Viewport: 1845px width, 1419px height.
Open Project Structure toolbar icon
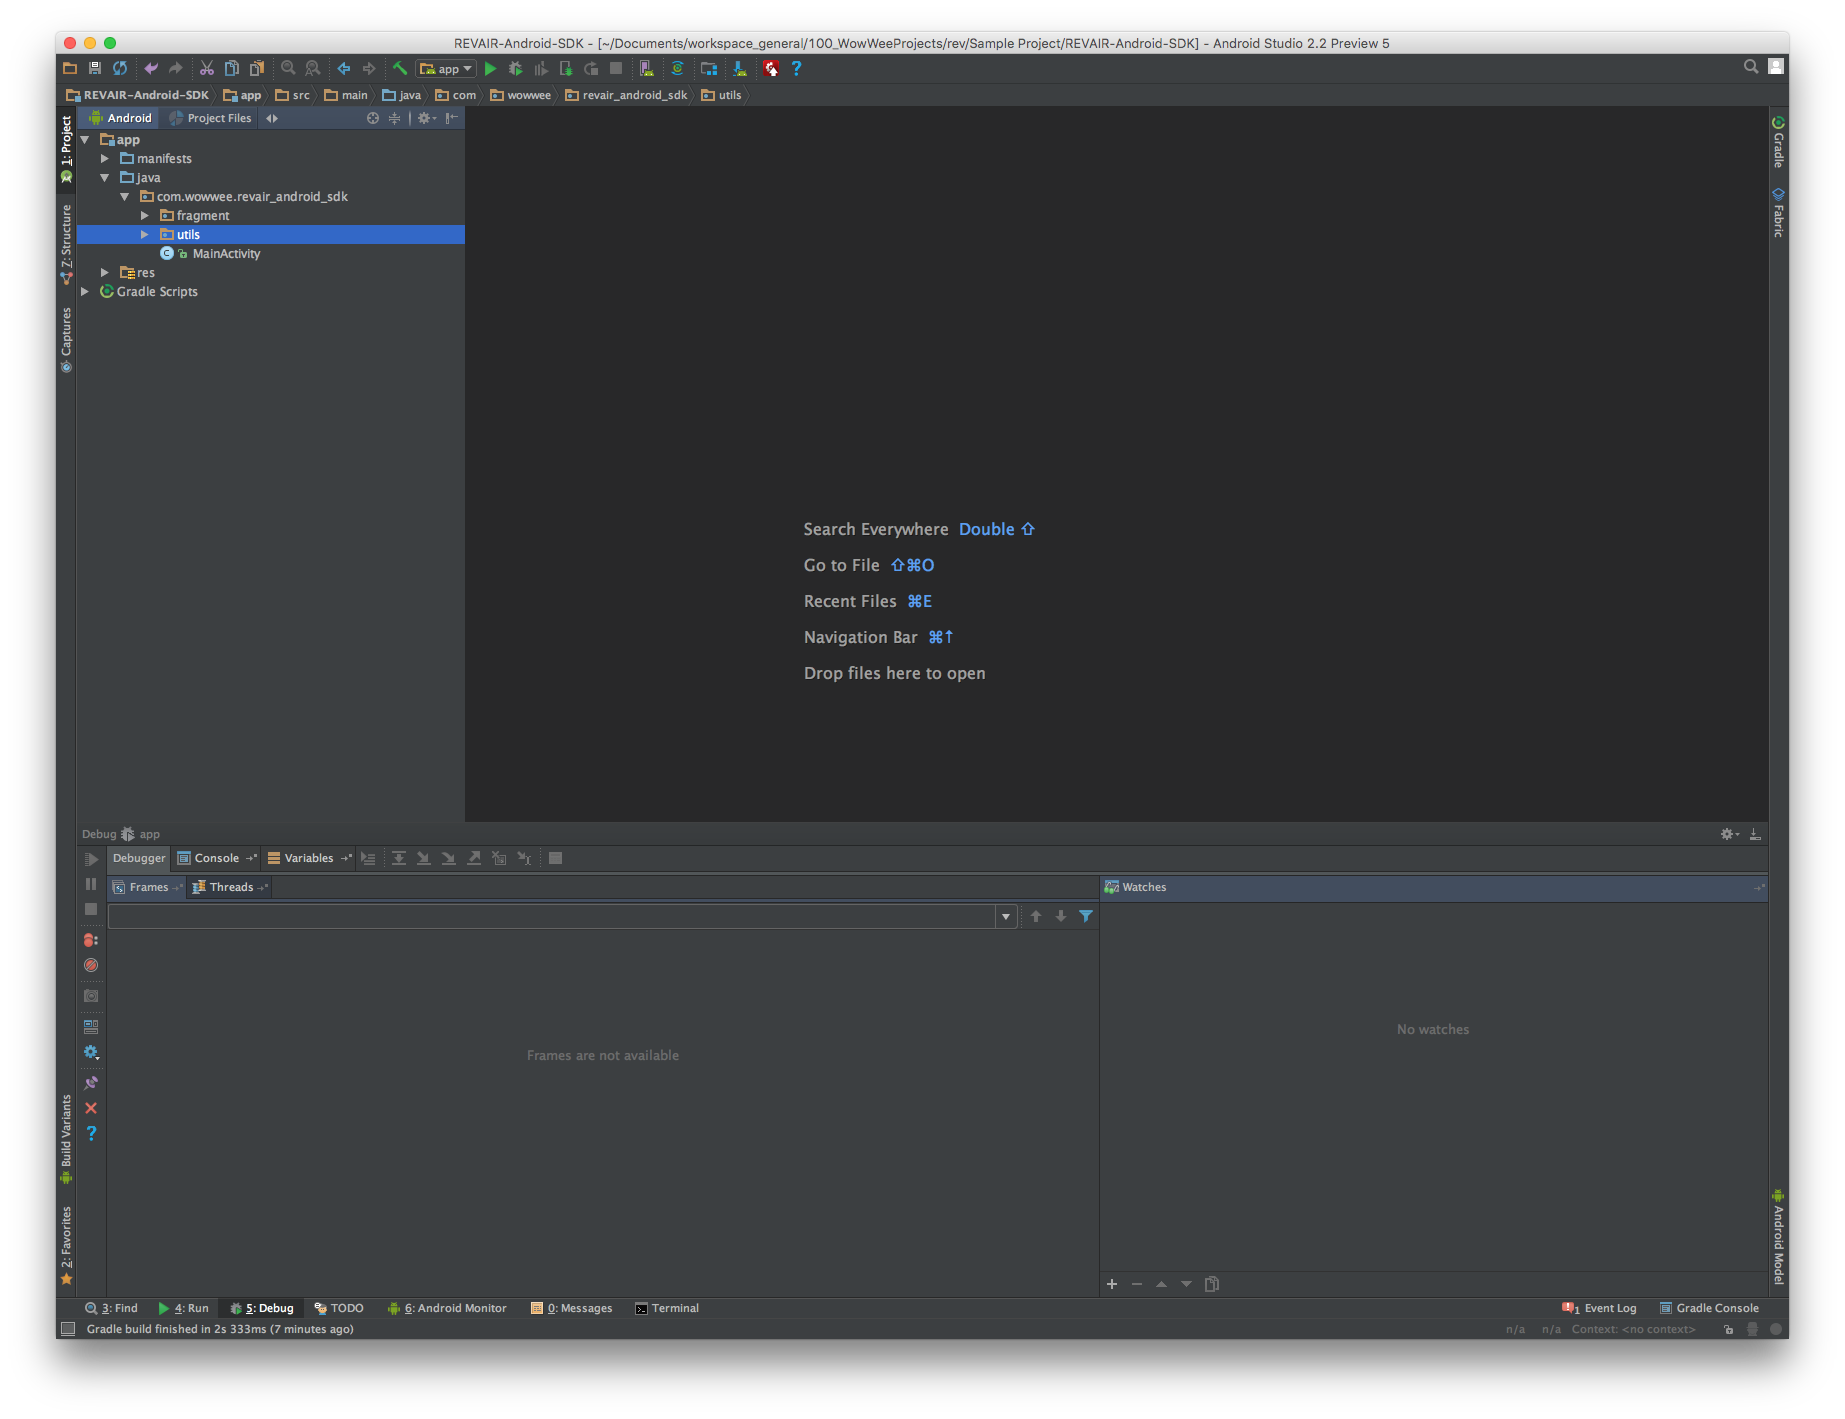click(709, 68)
